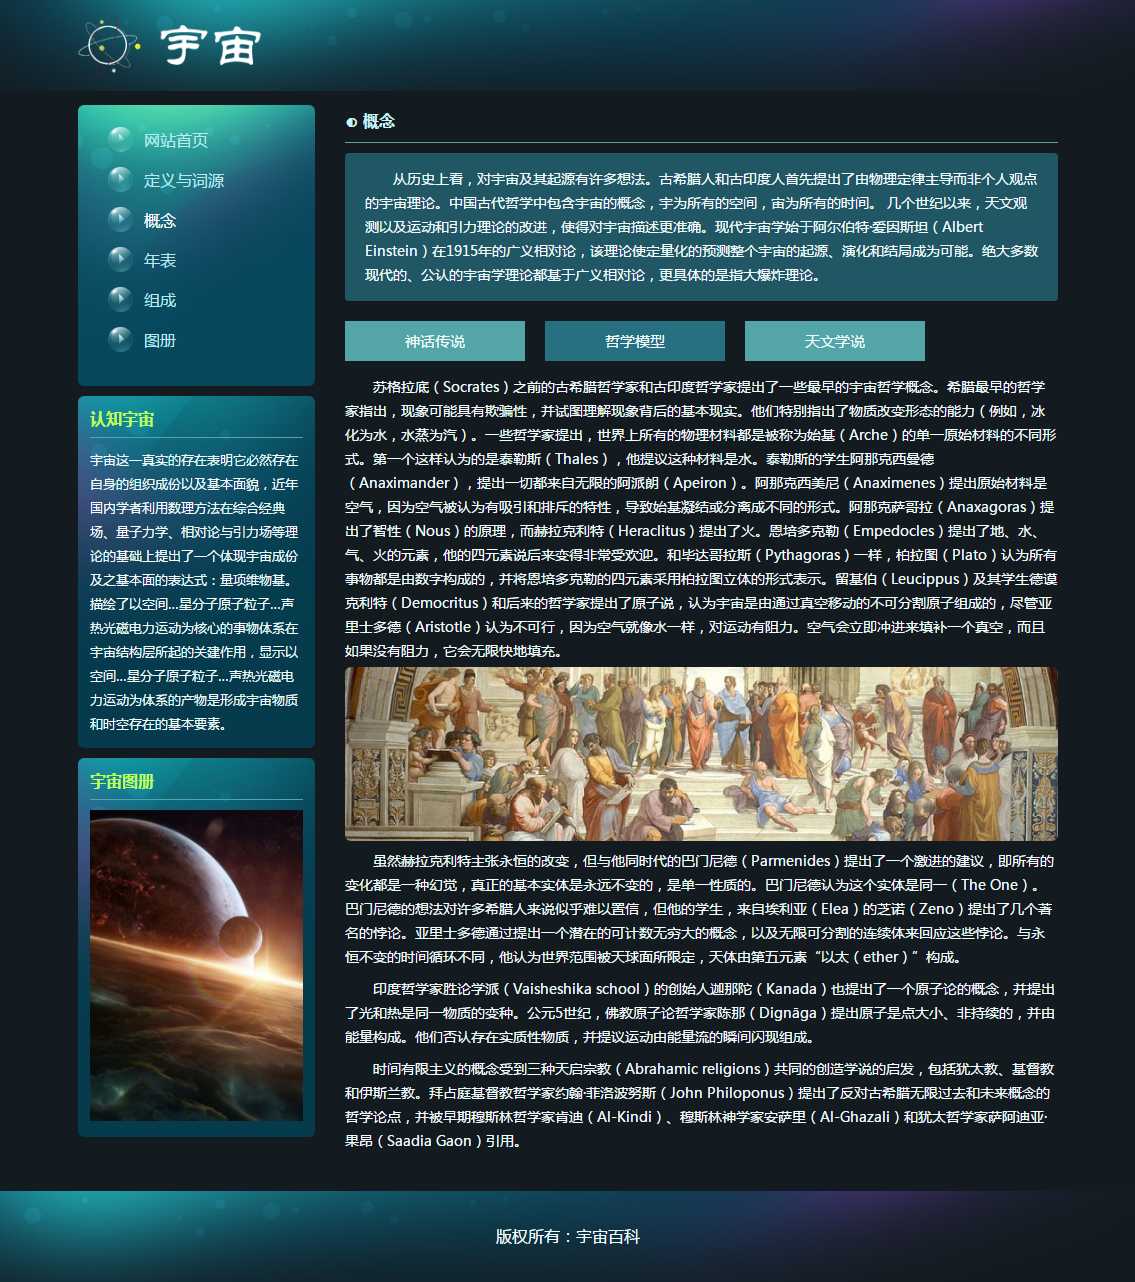Click the sphere icon beside 概念
The image size is (1135, 1282).
[x=120, y=220]
